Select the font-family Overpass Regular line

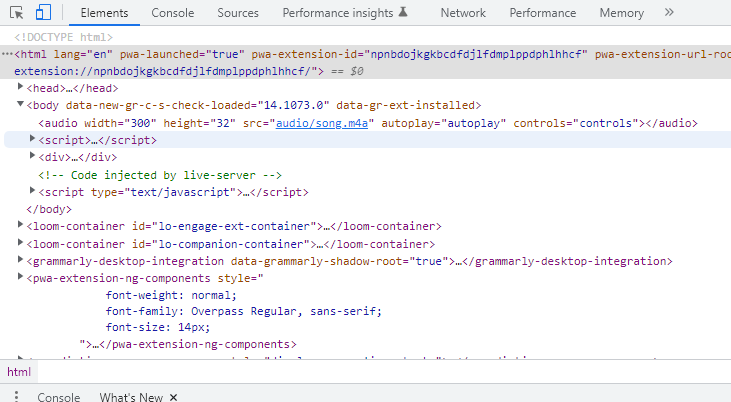pyautogui.click(x=243, y=311)
